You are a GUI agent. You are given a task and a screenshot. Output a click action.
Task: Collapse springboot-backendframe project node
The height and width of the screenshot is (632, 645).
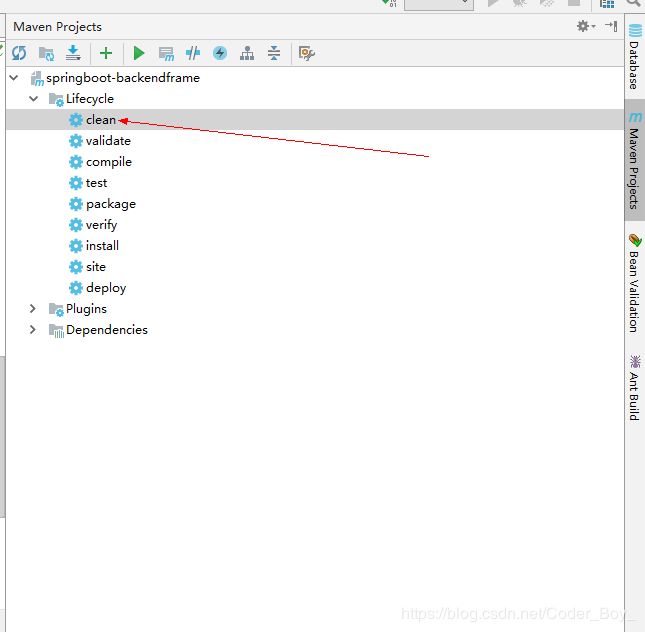click(x=14, y=77)
